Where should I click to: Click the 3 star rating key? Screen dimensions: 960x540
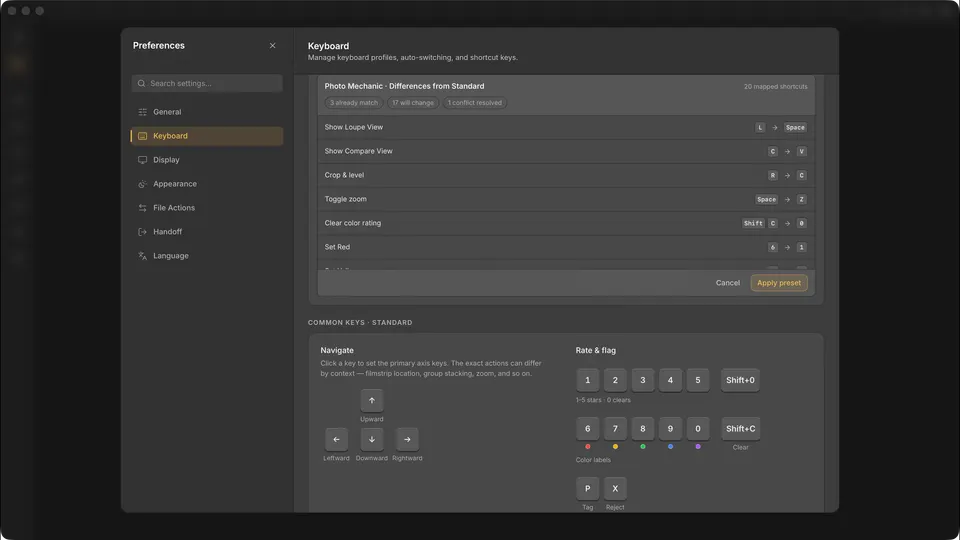[x=643, y=380]
